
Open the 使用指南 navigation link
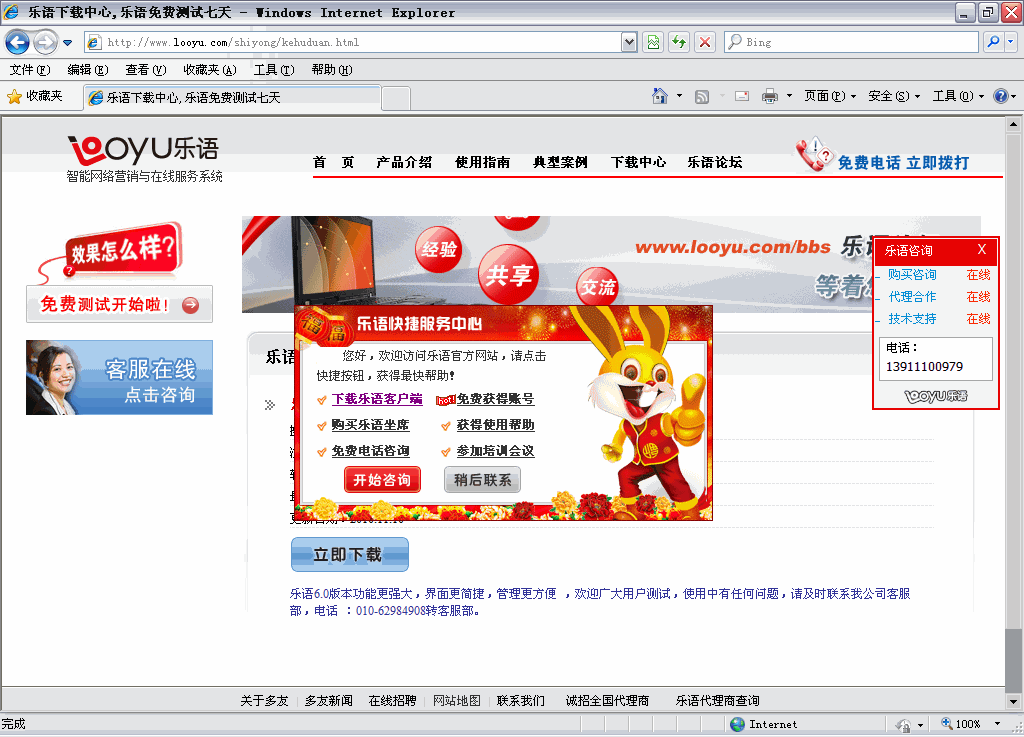(483, 163)
